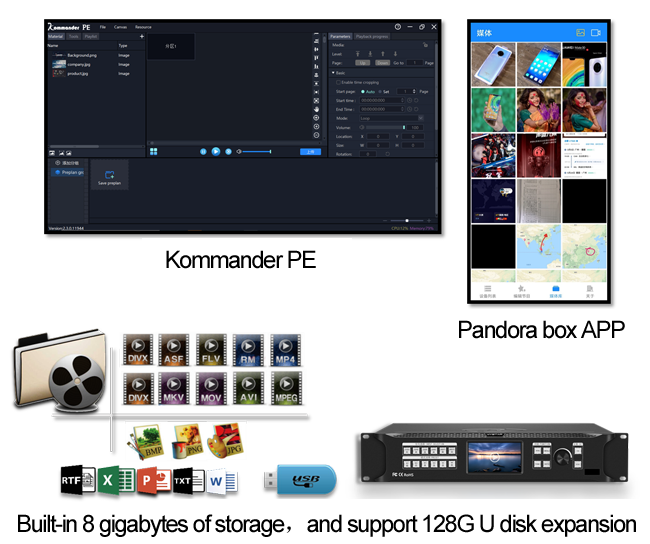This screenshot has height=544, width=650.
Task: Open the Mode Loop dropdown
Action: click(x=391, y=118)
